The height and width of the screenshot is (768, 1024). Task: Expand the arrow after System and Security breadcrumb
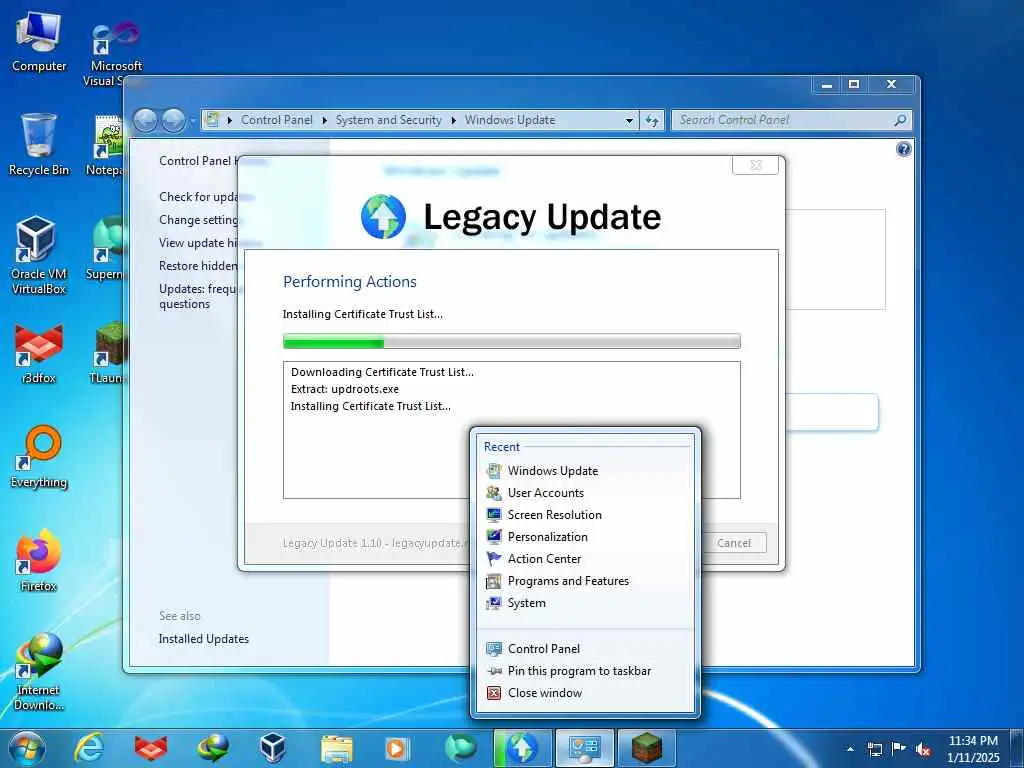453,120
